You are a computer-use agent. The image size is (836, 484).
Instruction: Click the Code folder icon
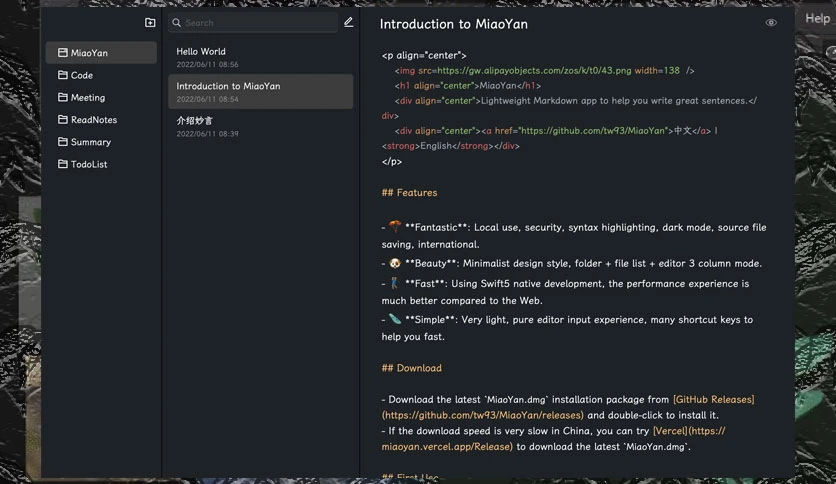point(63,75)
